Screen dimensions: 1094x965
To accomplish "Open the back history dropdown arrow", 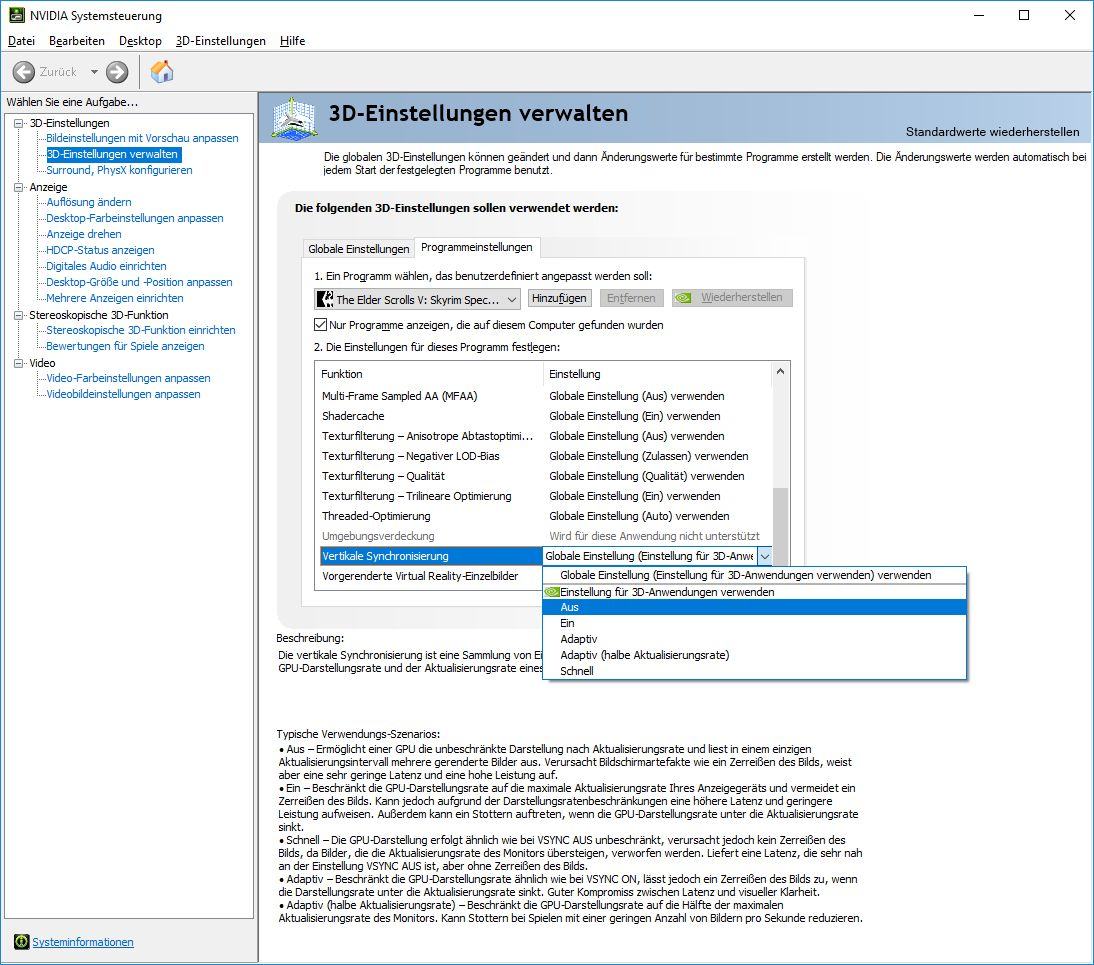I will (94, 71).
